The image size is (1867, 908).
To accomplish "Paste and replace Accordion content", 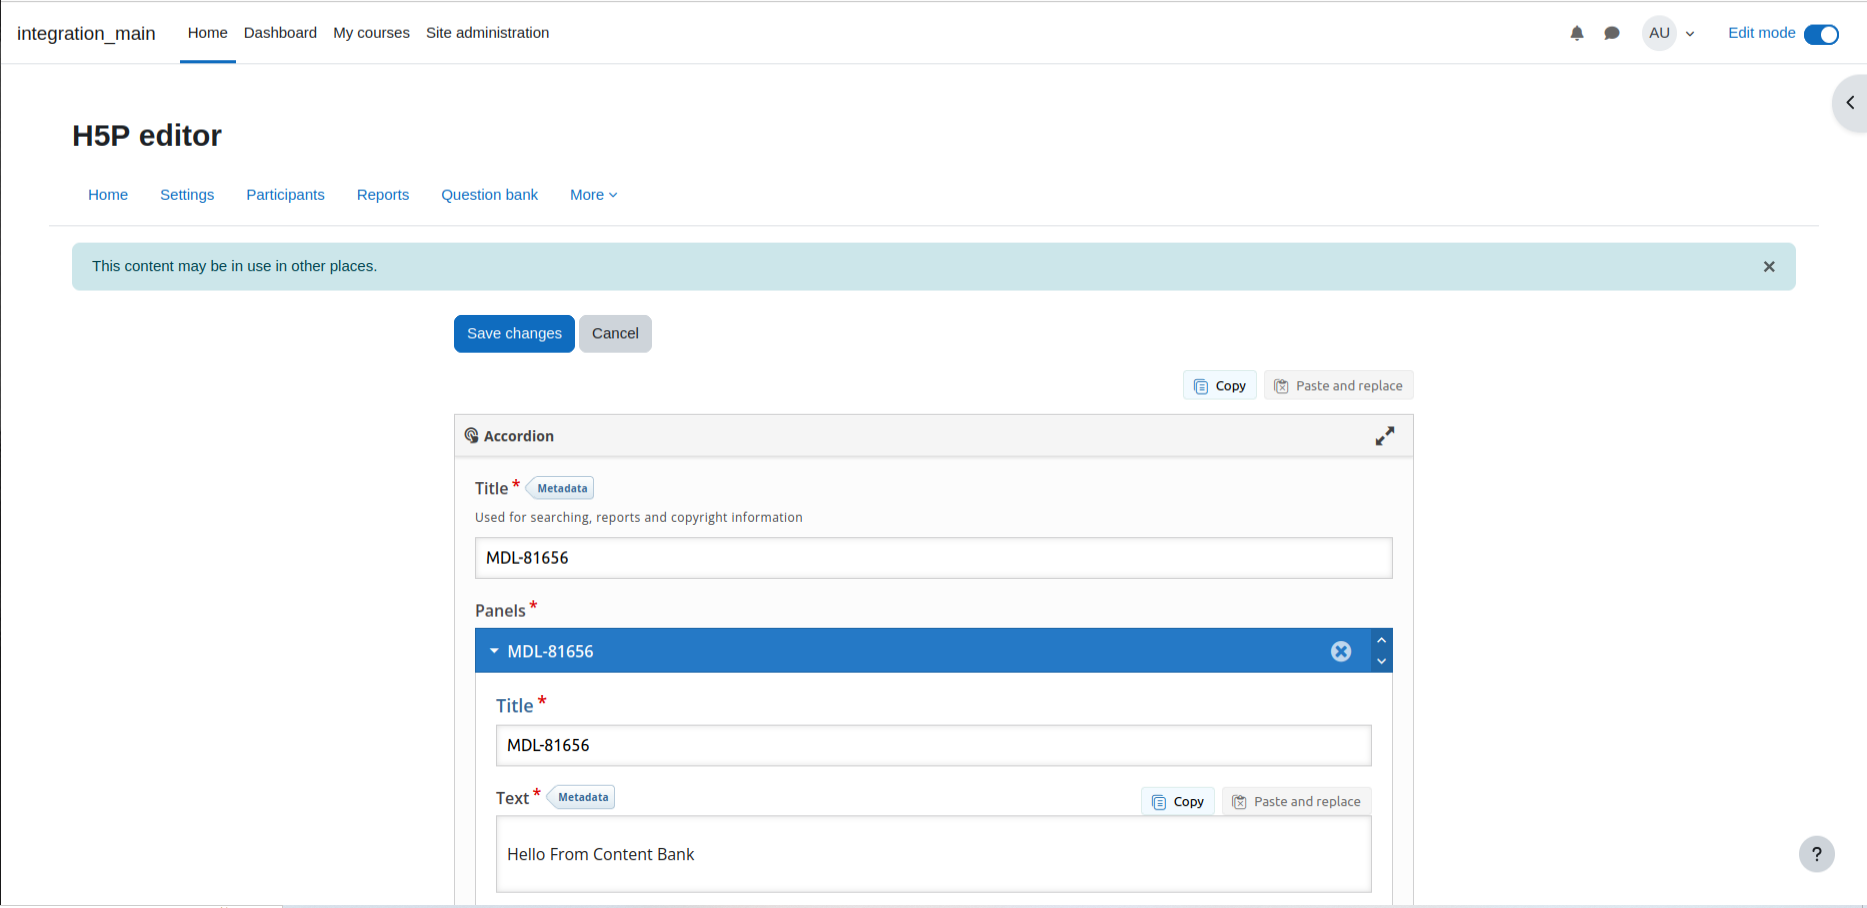I will coord(1339,386).
